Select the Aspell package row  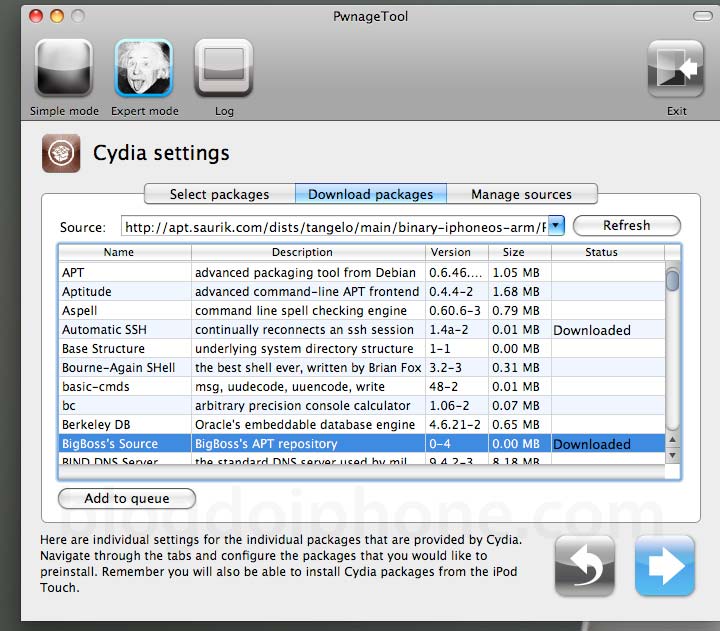coord(362,310)
